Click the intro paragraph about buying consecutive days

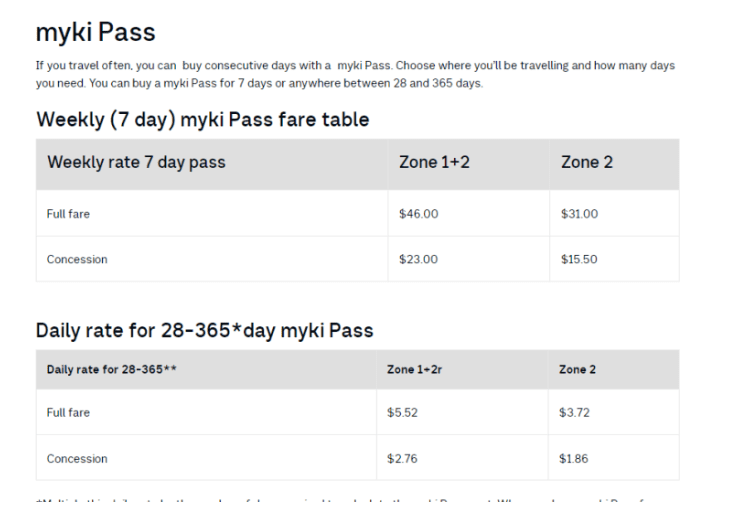pyautogui.click(x=355, y=74)
